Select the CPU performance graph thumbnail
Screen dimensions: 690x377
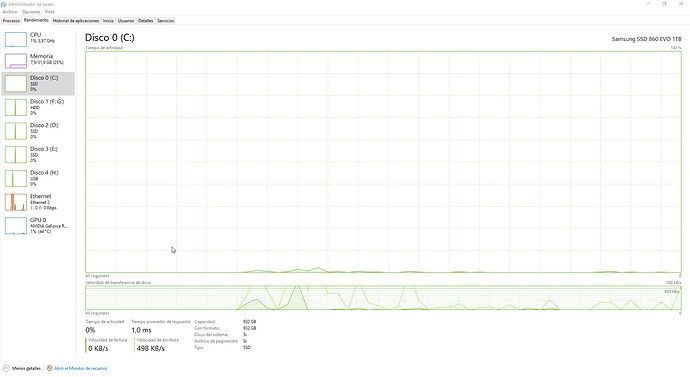16,39
